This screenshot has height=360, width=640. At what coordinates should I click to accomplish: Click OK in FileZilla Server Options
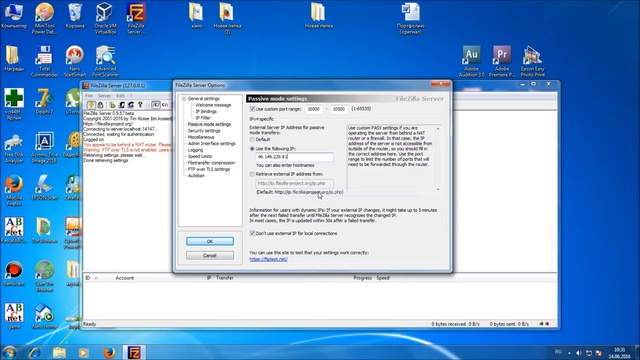tap(210, 241)
